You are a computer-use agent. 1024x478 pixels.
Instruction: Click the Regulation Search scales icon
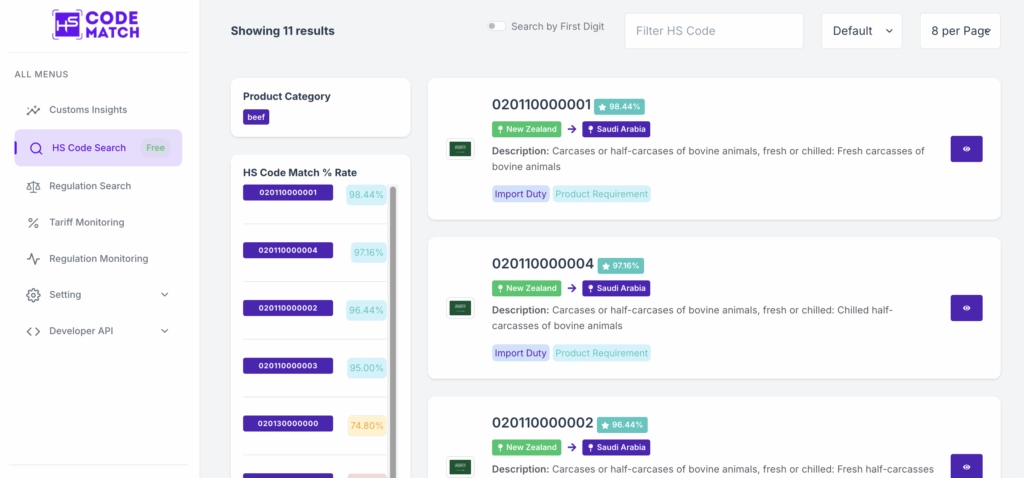coord(34,186)
